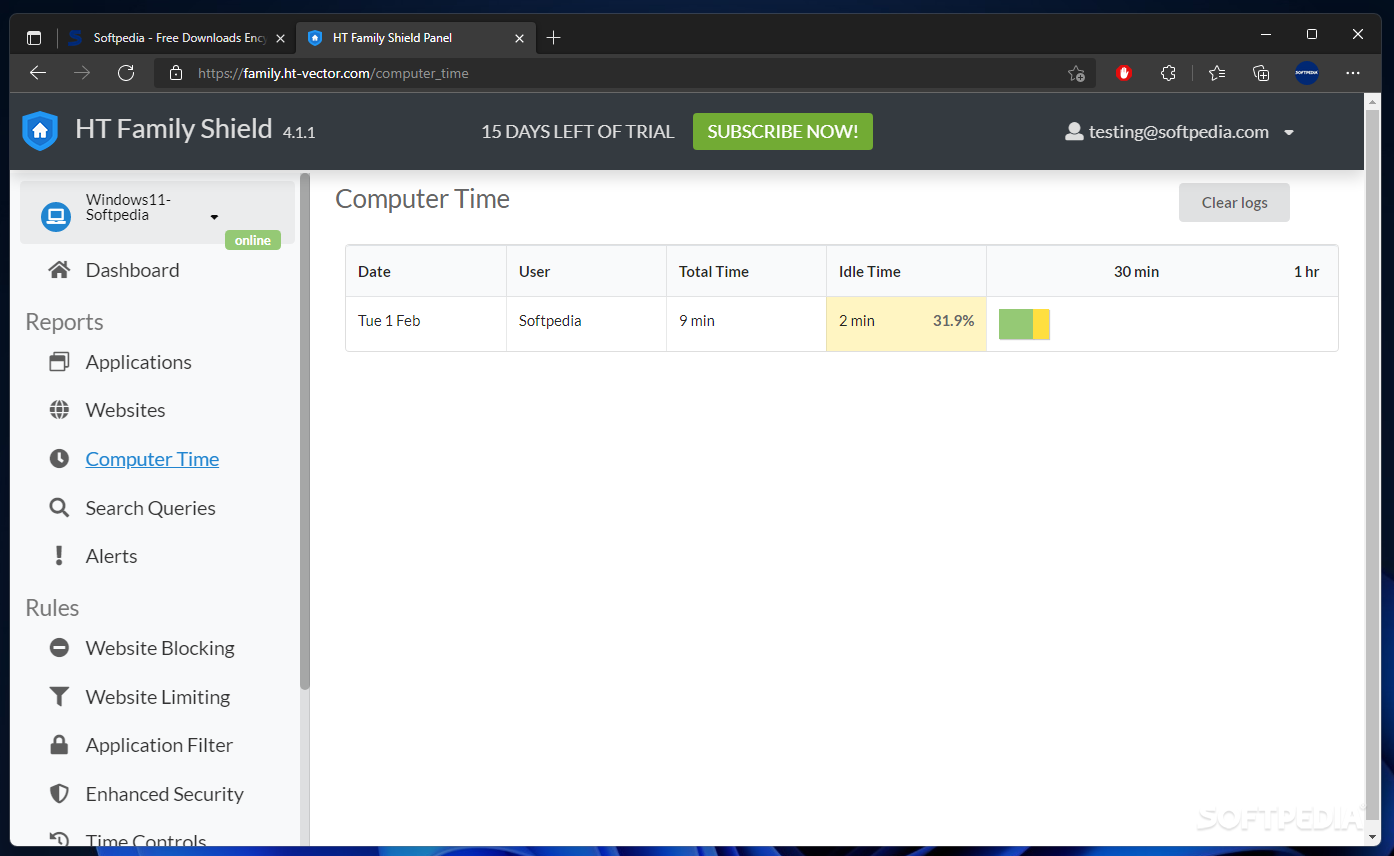The image size is (1394, 856).
Task: Open the Websites report
Action: 126,410
